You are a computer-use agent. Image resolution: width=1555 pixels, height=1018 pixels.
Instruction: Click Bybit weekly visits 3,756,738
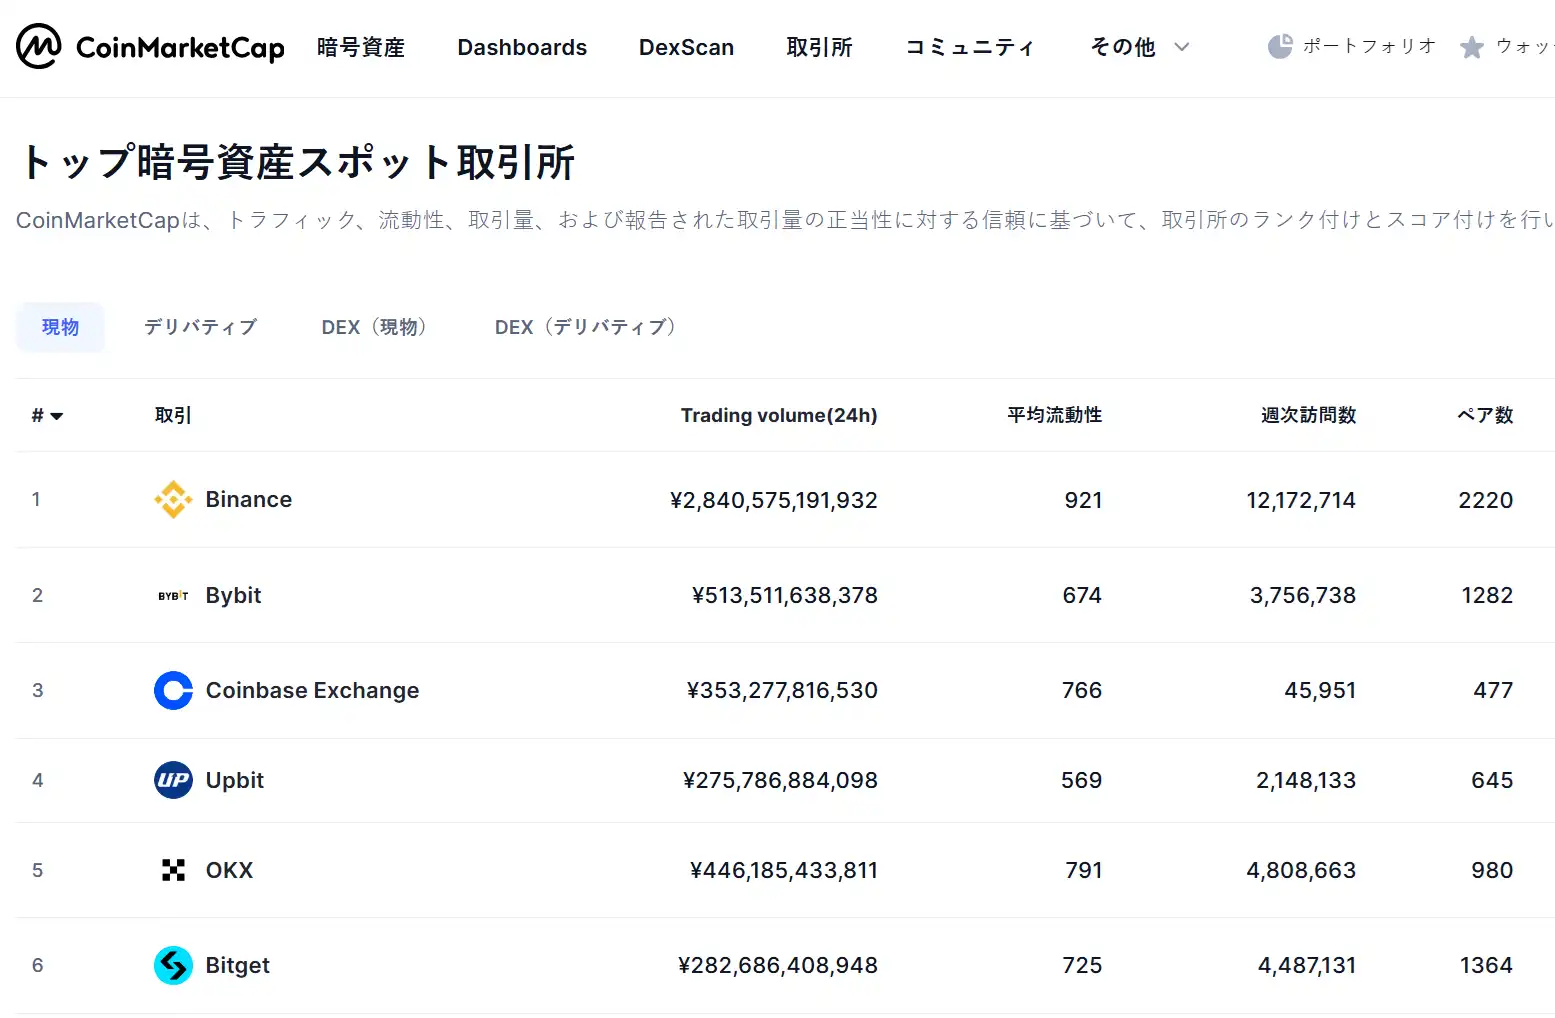click(x=1303, y=595)
